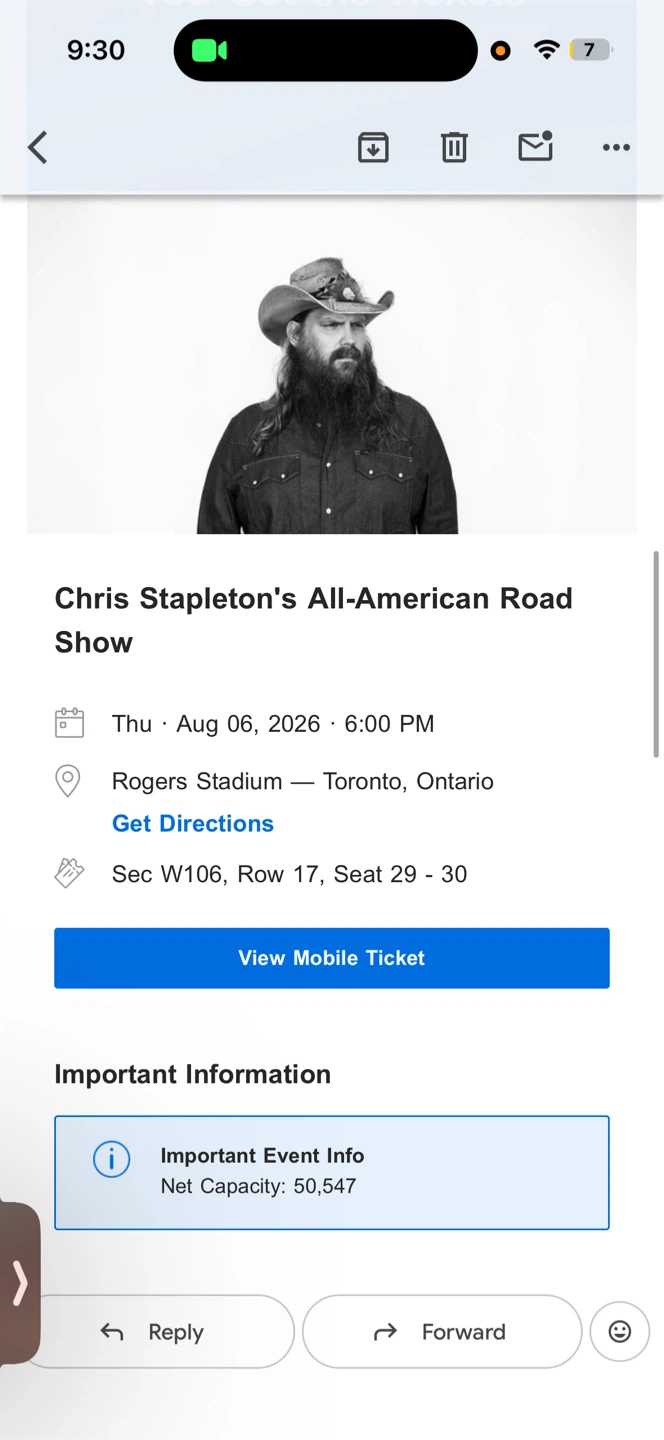The width and height of the screenshot is (664, 1440).
Task: Archive this email with the archive icon
Action: (x=373, y=148)
